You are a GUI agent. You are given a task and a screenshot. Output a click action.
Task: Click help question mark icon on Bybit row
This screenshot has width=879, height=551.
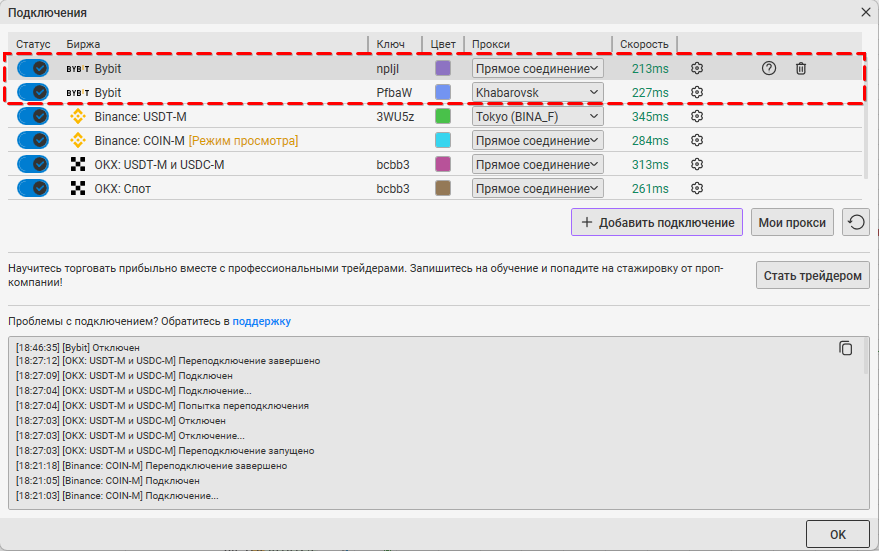click(768, 68)
